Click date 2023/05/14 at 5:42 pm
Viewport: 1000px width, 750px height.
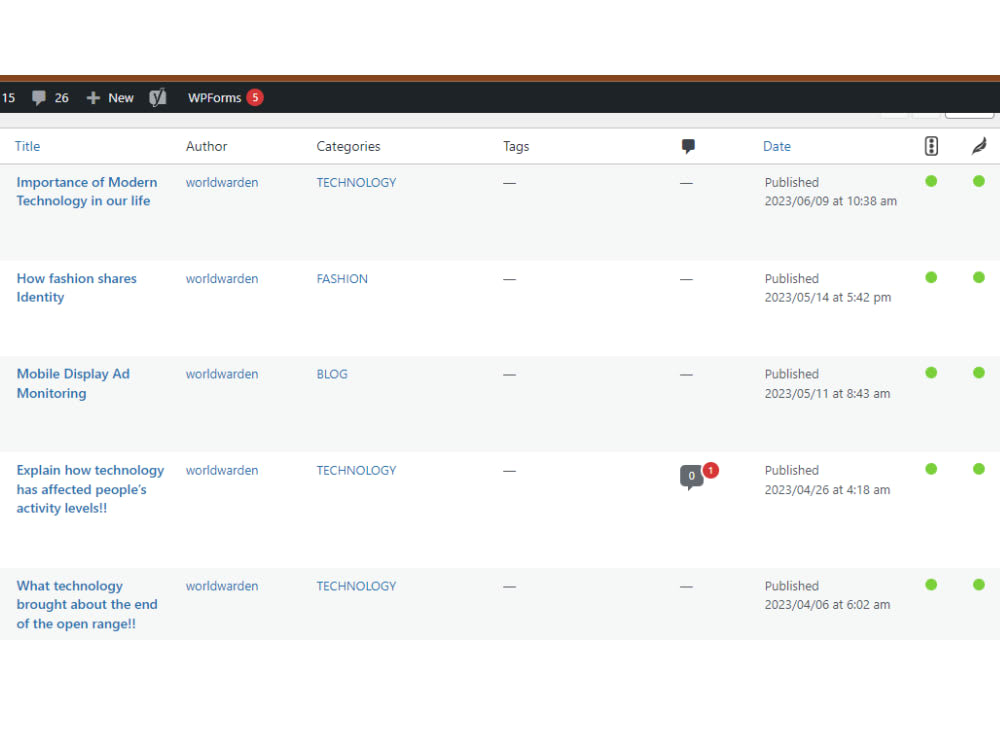click(828, 297)
